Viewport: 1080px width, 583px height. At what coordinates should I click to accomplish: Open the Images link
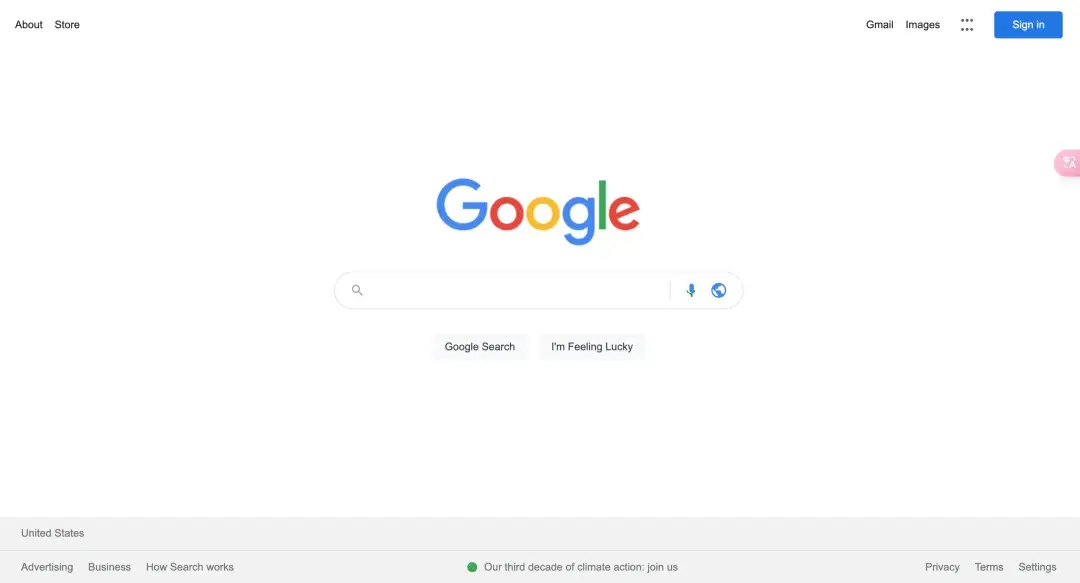922,25
